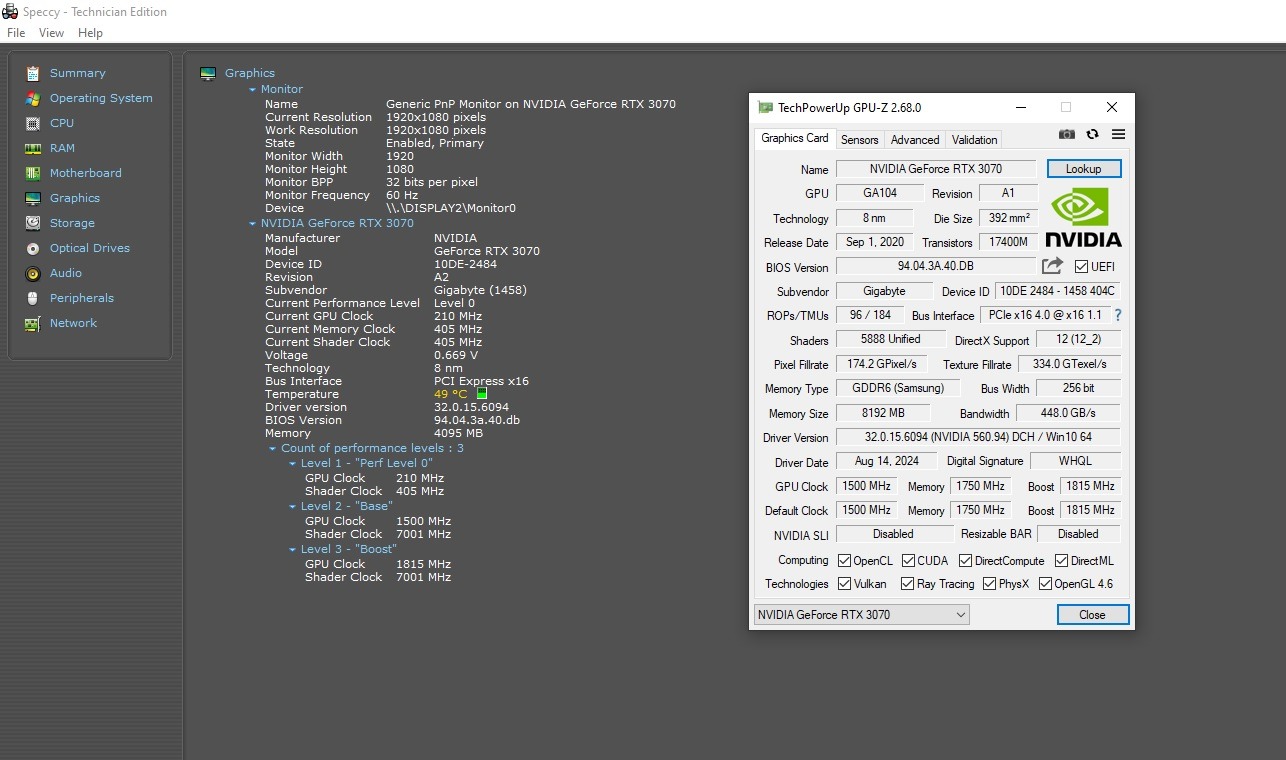Screen dimensions: 1286x760
Task: Click the Driver version value 32.0.15.6094 in Speccy
Action: [x=472, y=407]
